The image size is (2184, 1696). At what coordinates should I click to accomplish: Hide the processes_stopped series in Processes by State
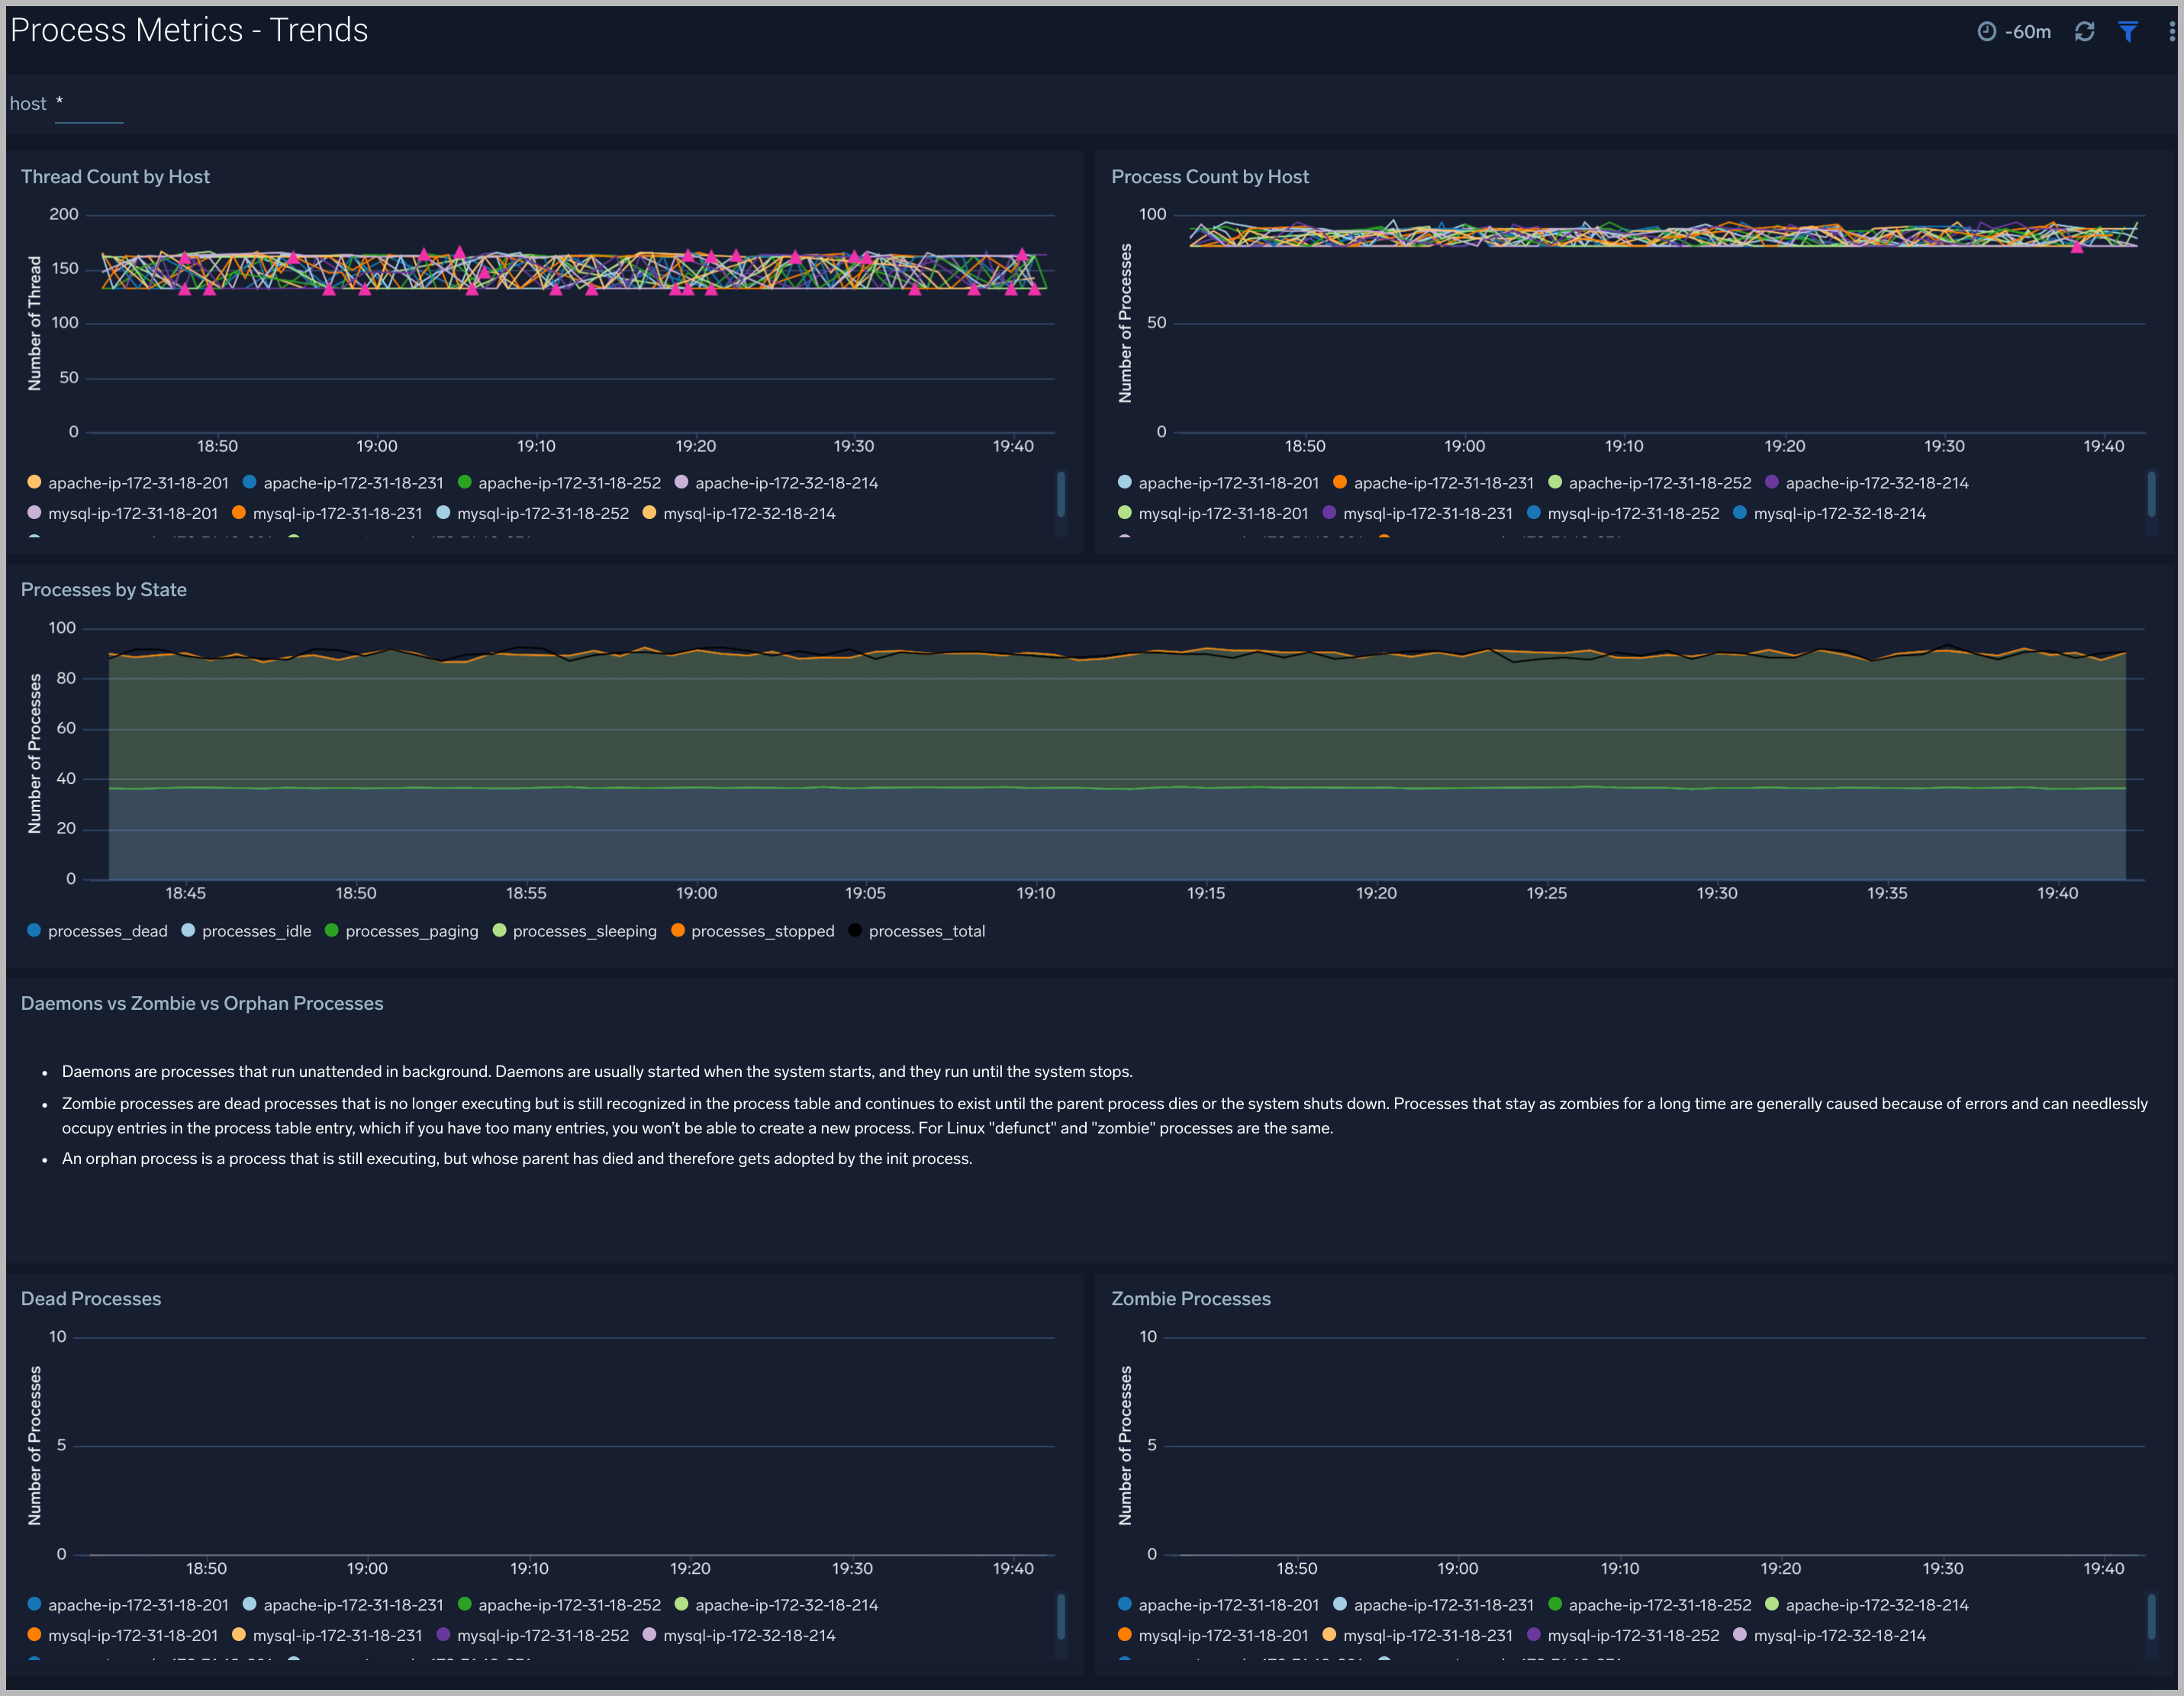click(679, 930)
